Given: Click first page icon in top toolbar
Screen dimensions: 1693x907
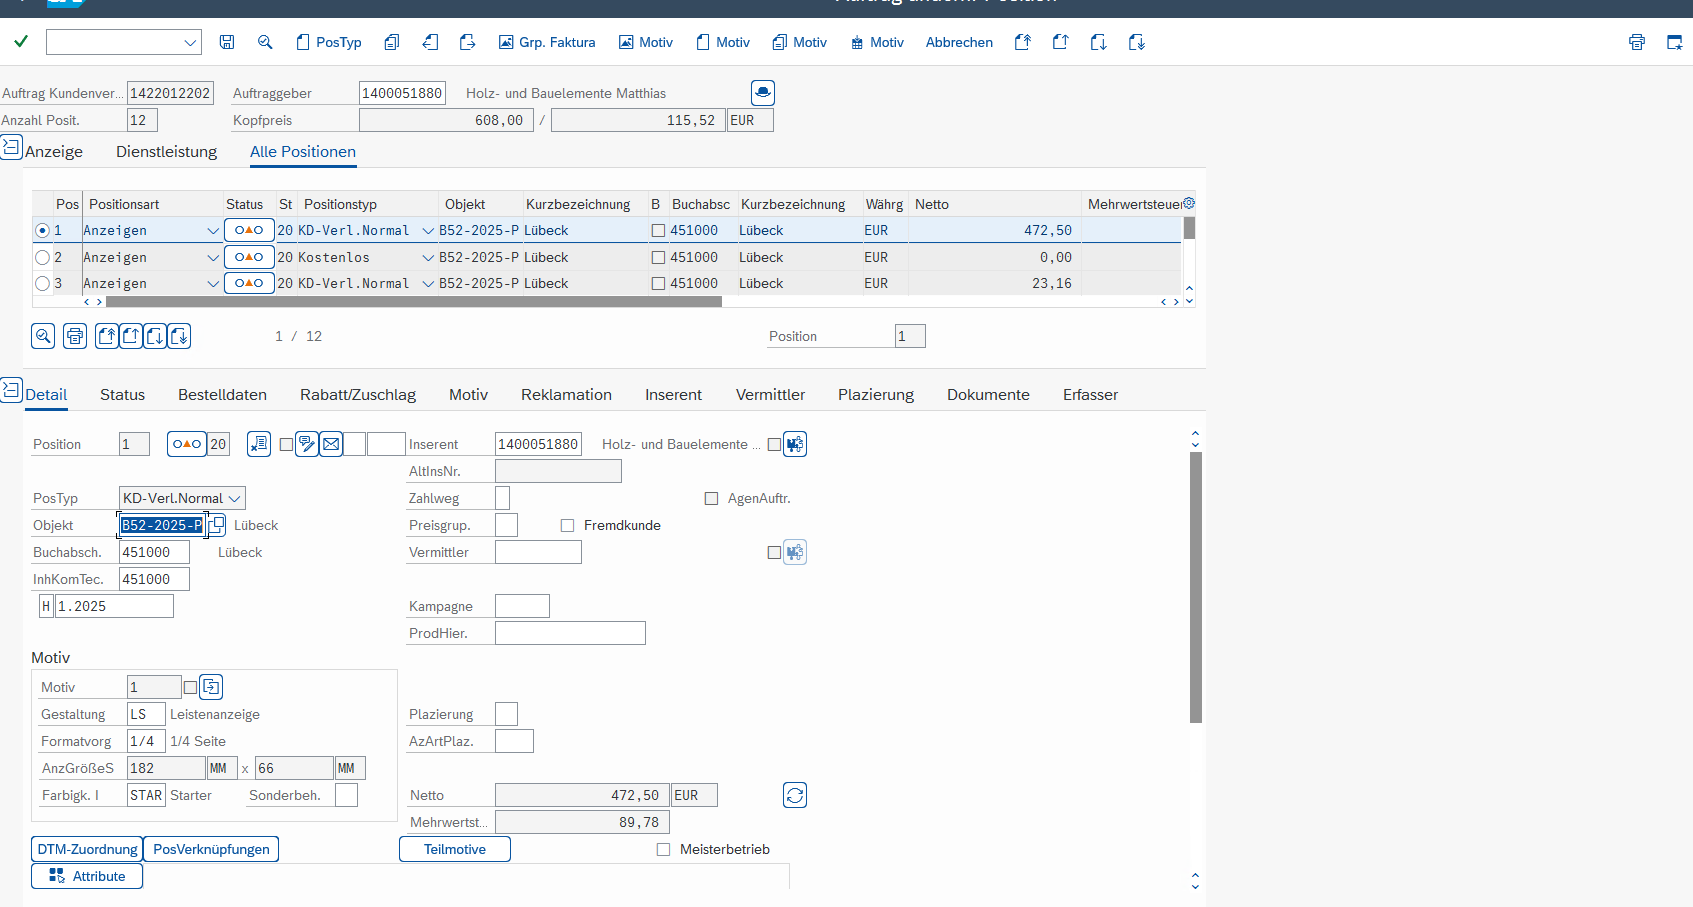Looking at the screenshot, I should (1022, 42).
